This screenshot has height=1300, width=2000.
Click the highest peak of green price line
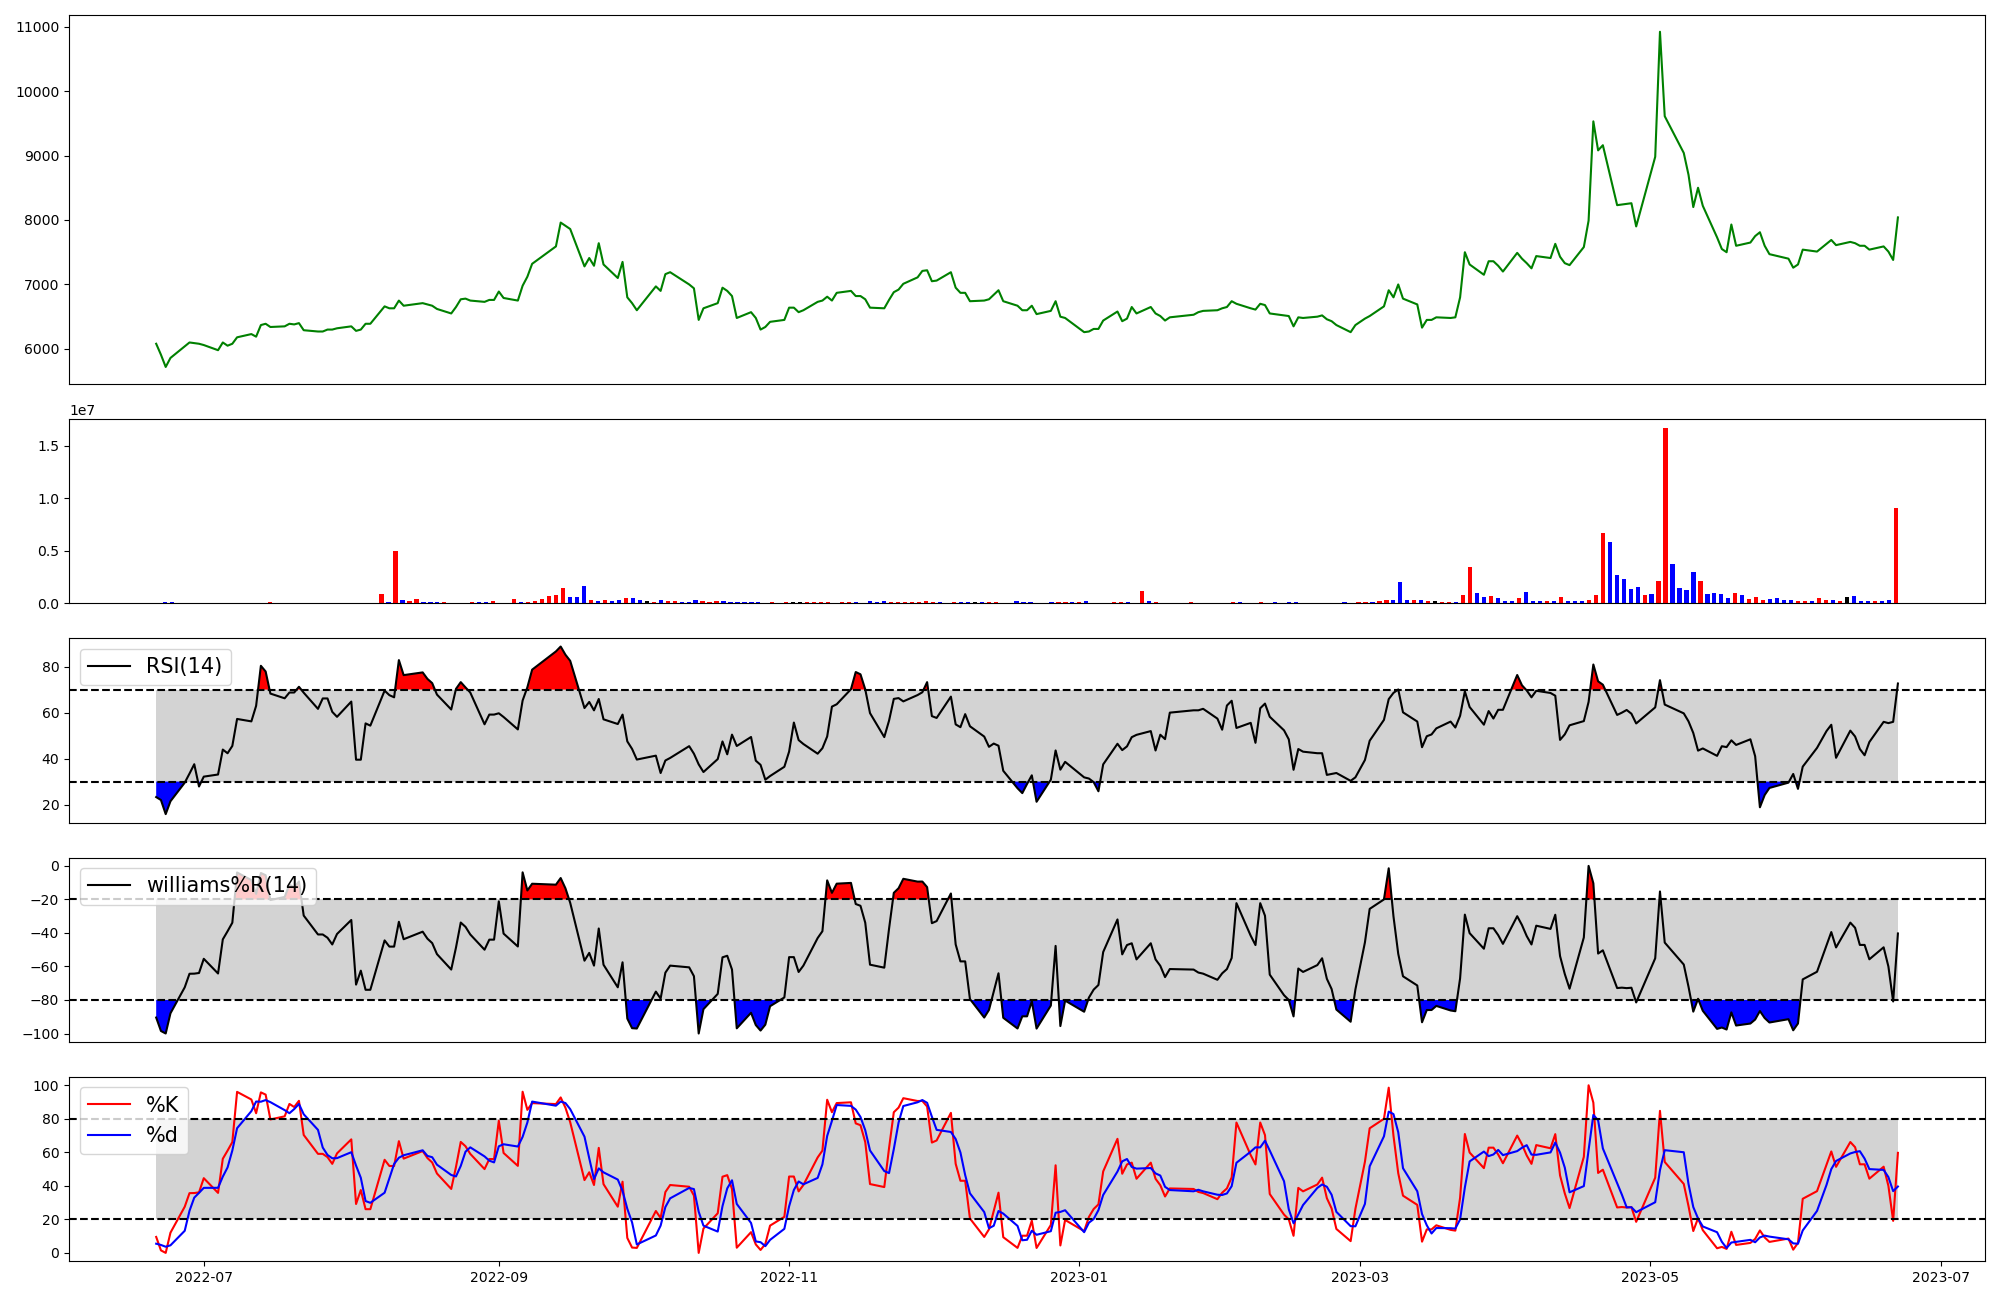pos(1660,33)
